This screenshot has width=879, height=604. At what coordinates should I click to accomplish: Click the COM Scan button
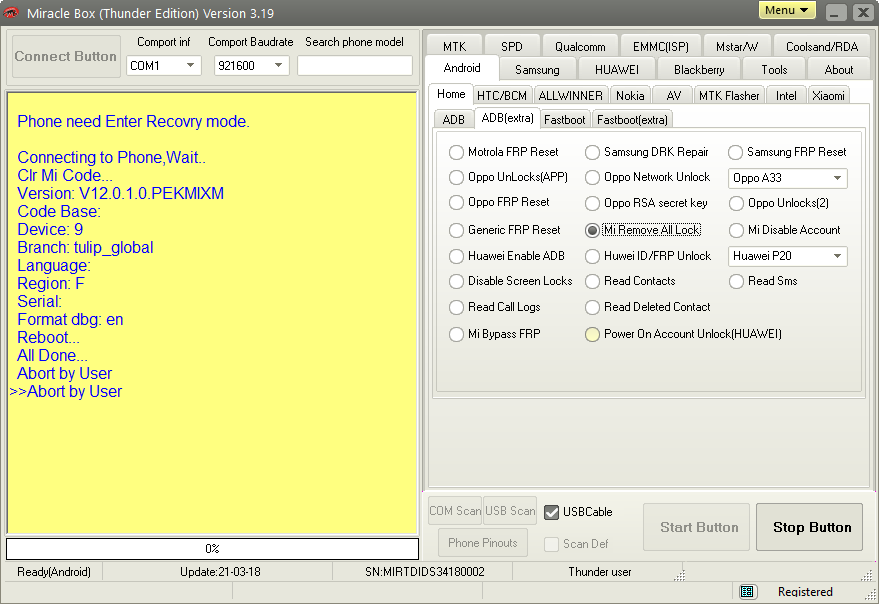tap(455, 511)
